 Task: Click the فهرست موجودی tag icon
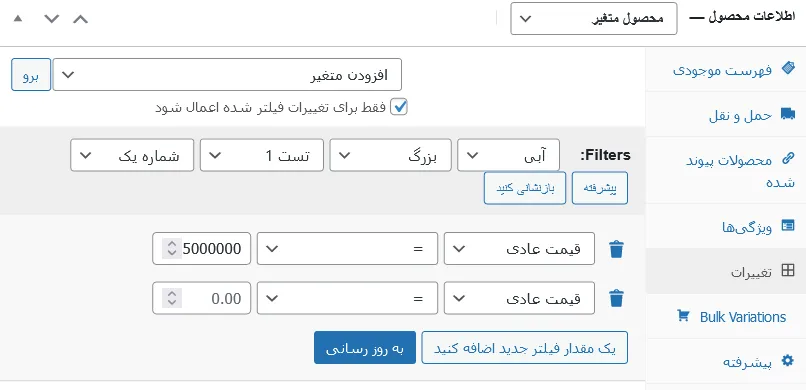coord(787,68)
